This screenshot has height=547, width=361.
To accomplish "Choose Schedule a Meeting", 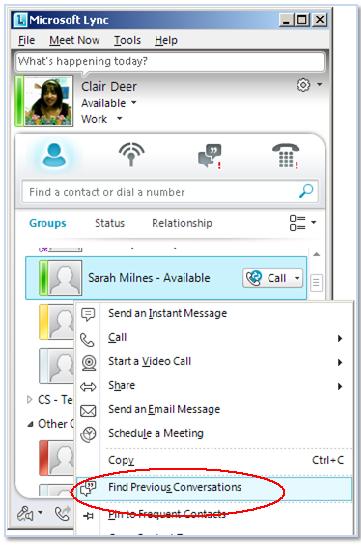I will tap(214, 434).
